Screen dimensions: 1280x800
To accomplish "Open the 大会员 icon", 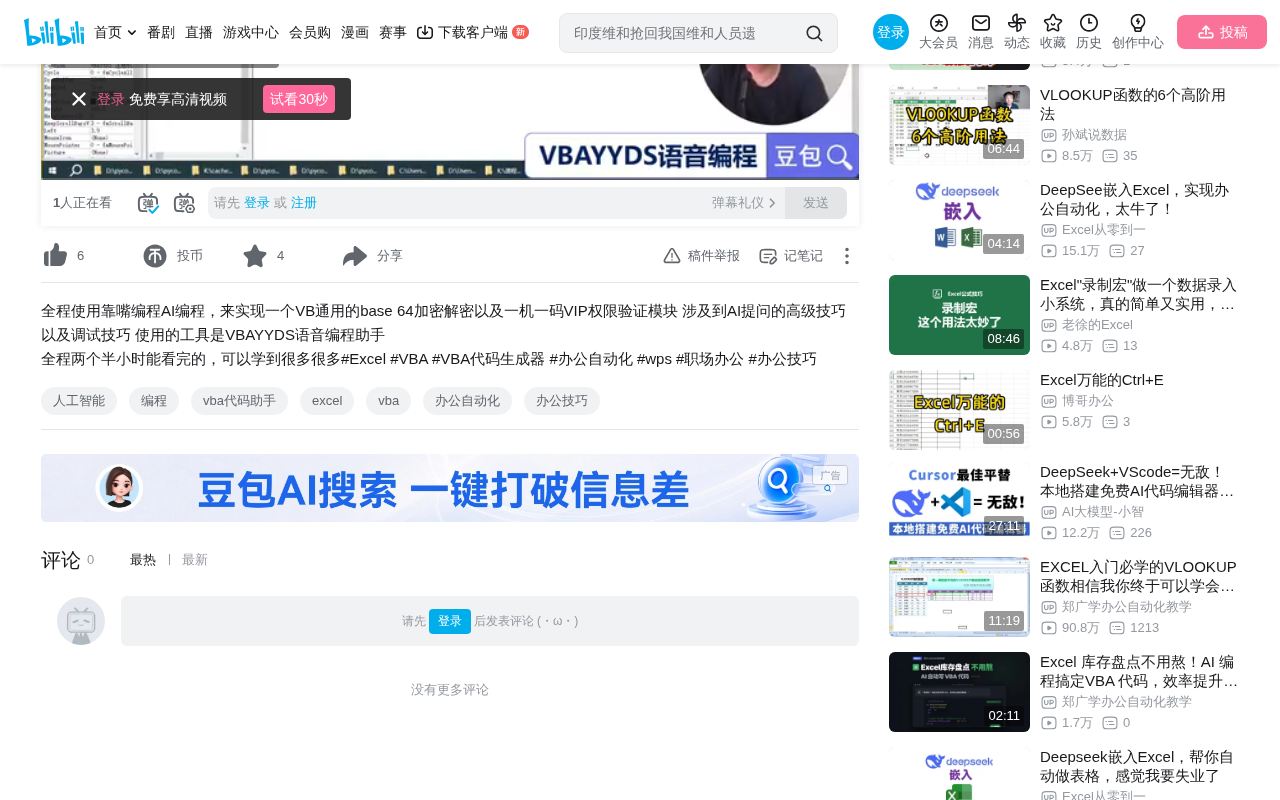I will (938, 23).
